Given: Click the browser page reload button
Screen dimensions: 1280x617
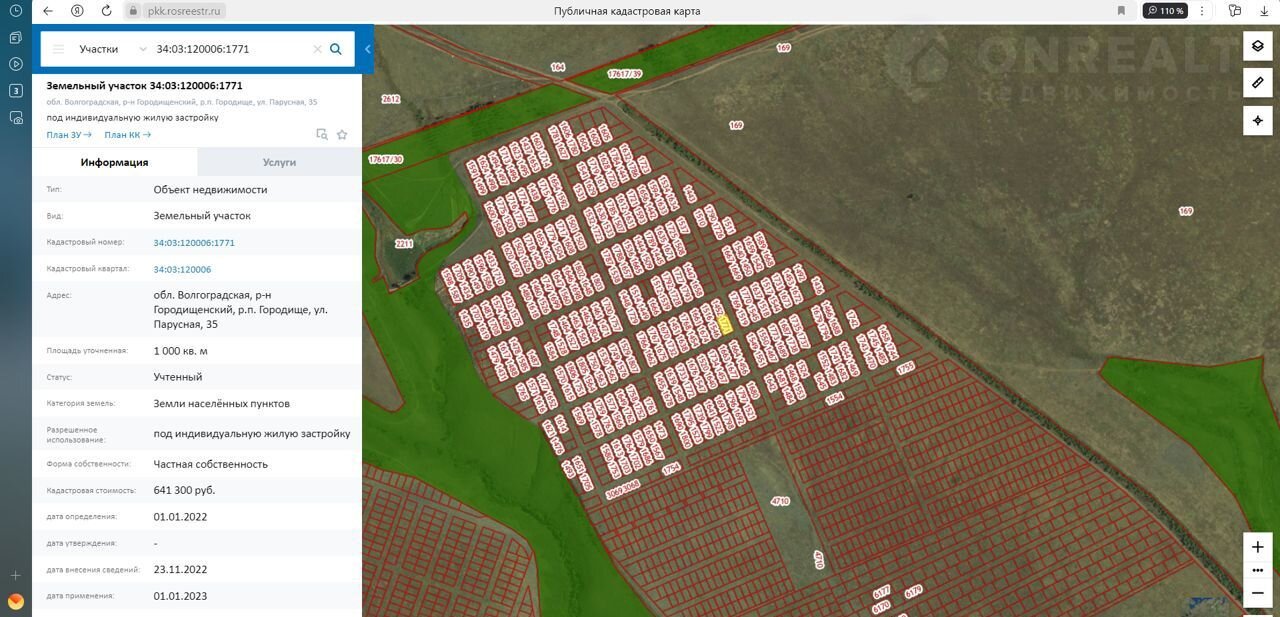Looking at the screenshot, I should tap(107, 11).
